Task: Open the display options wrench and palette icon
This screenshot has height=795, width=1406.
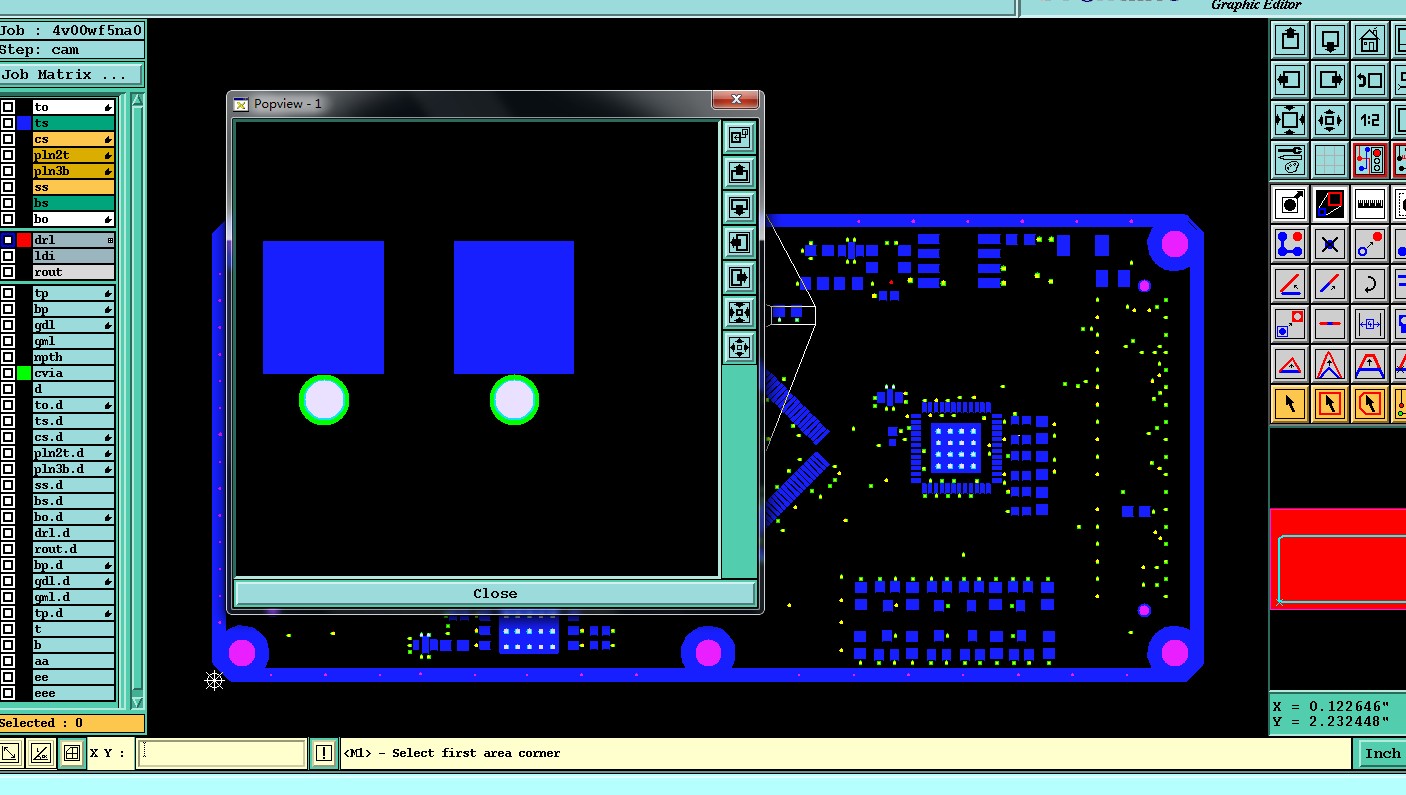Action: 1290,160
